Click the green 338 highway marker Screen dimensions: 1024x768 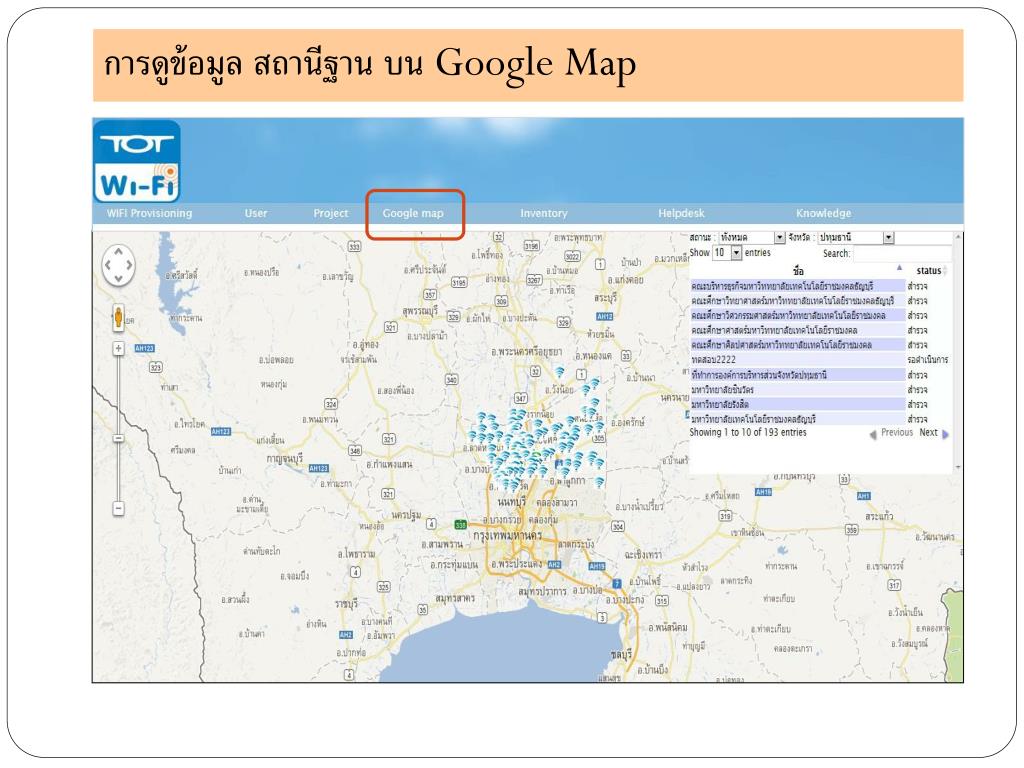coord(460,524)
